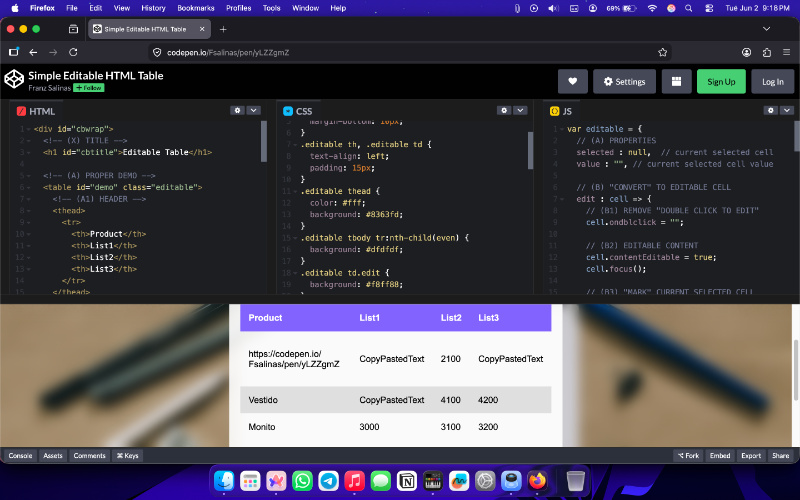Open Notion from the Dock

pyautogui.click(x=407, y=480)
